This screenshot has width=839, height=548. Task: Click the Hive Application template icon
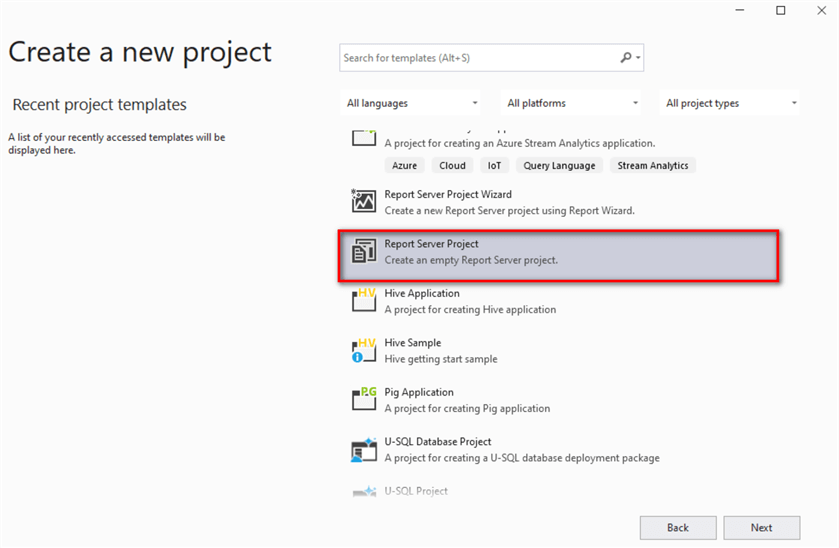(363, 301)
